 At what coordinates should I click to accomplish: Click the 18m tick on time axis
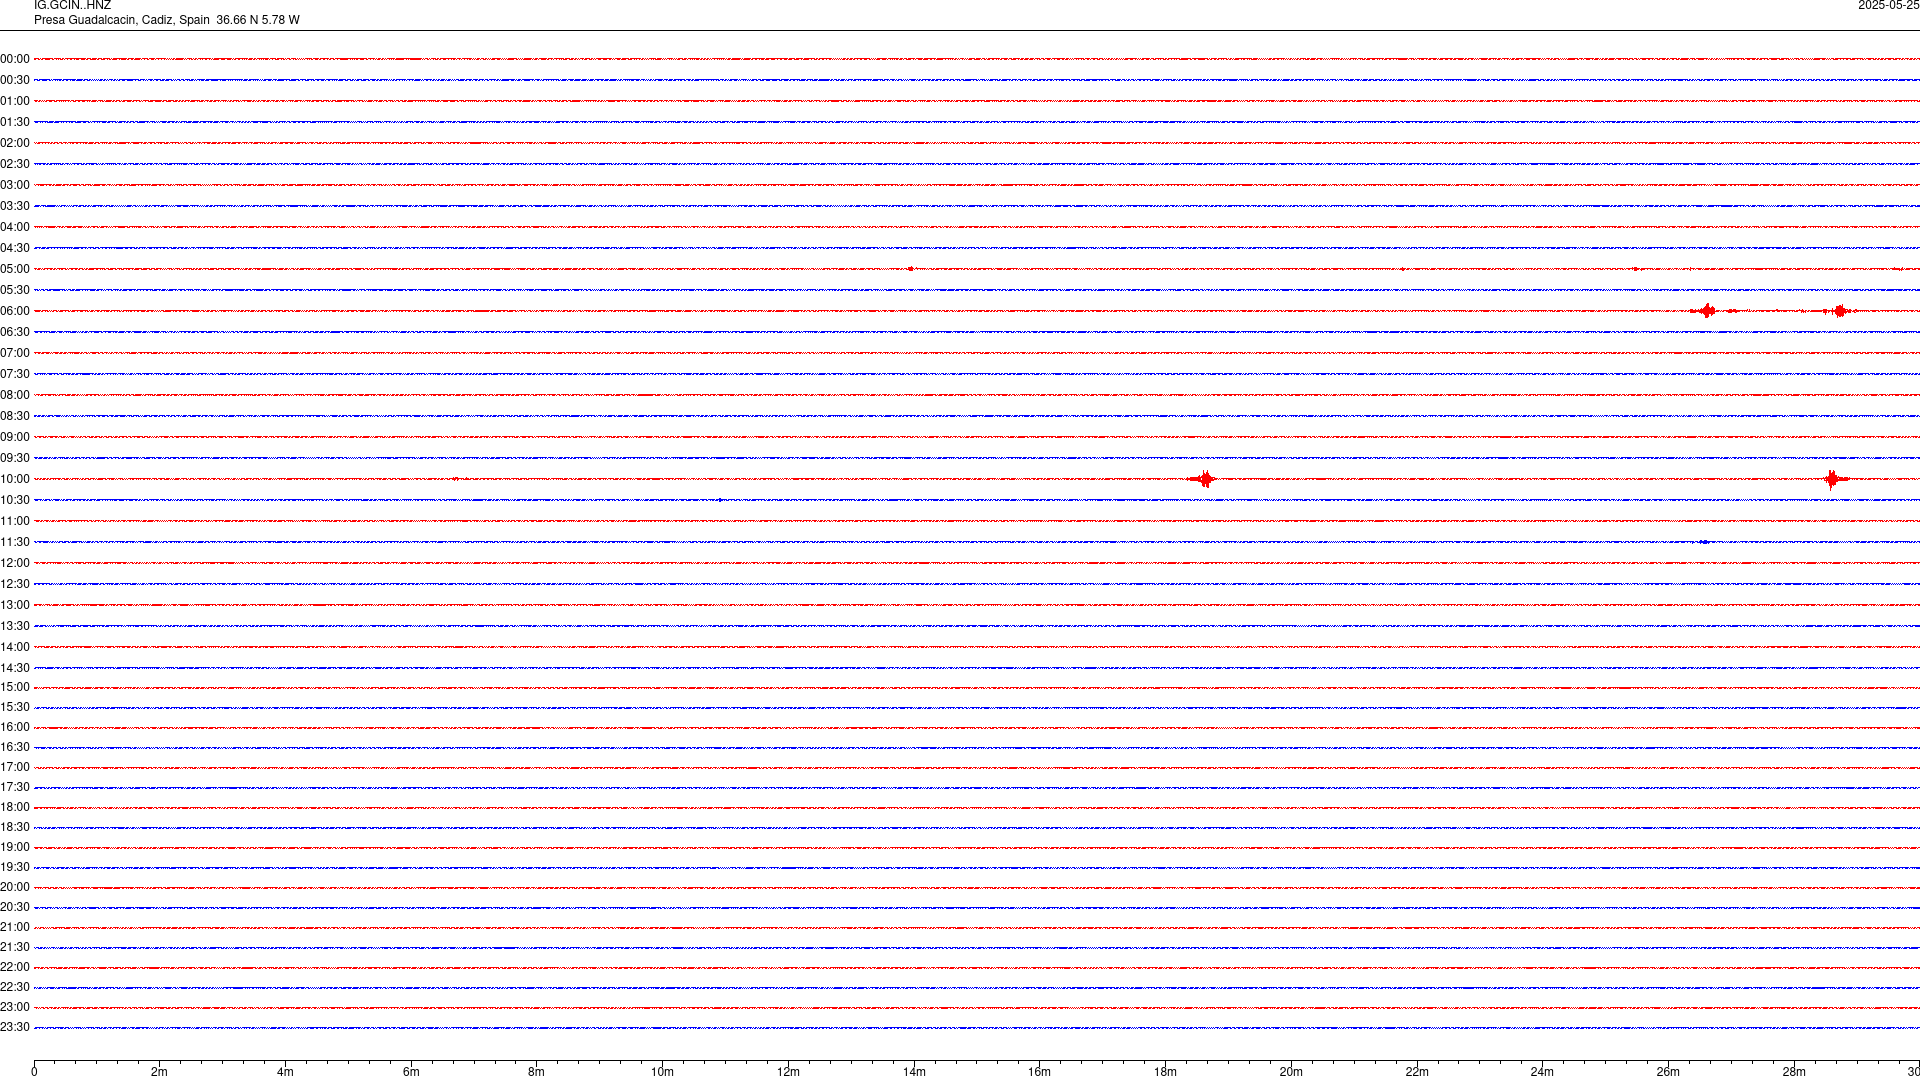pos(1165,1072)
